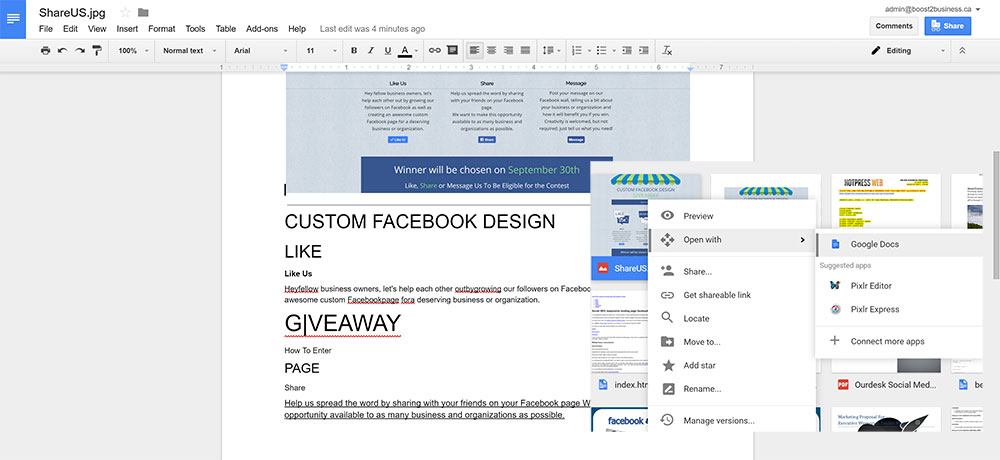Insert a comment using toolbar icon
This screenshot has width=1000, height=460.
[x=452, y=50]
